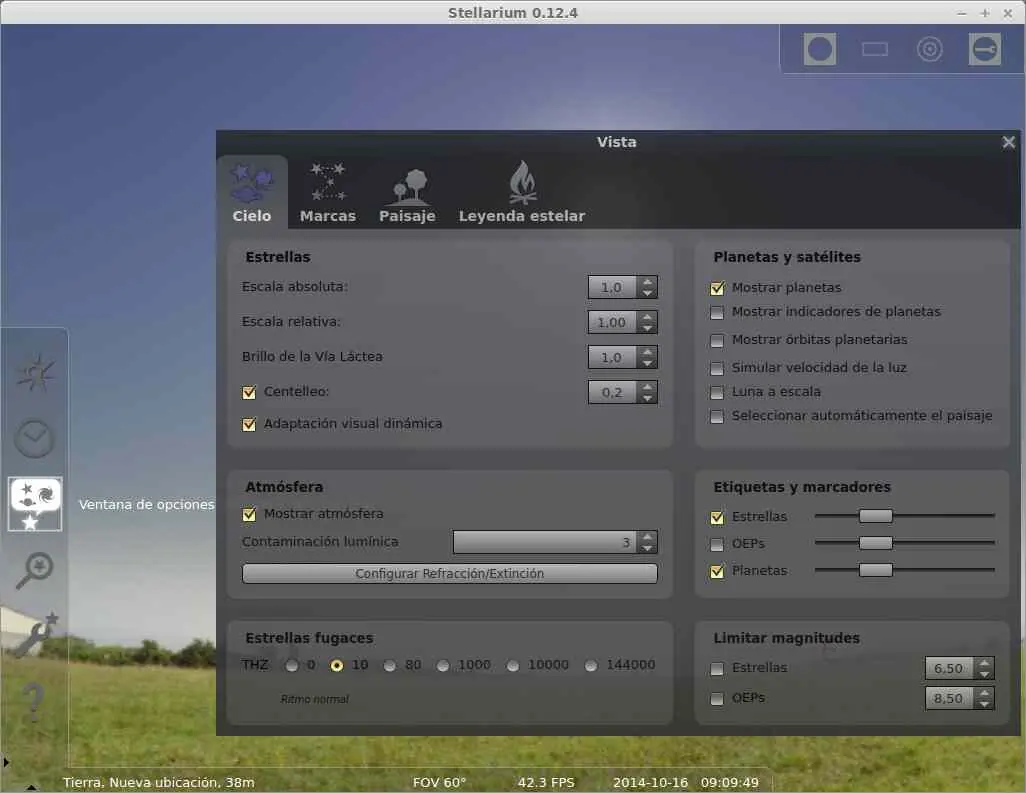Switch to the Cielo tab
The height and width of the screenshot is (793, 1026).
point(252,192)
